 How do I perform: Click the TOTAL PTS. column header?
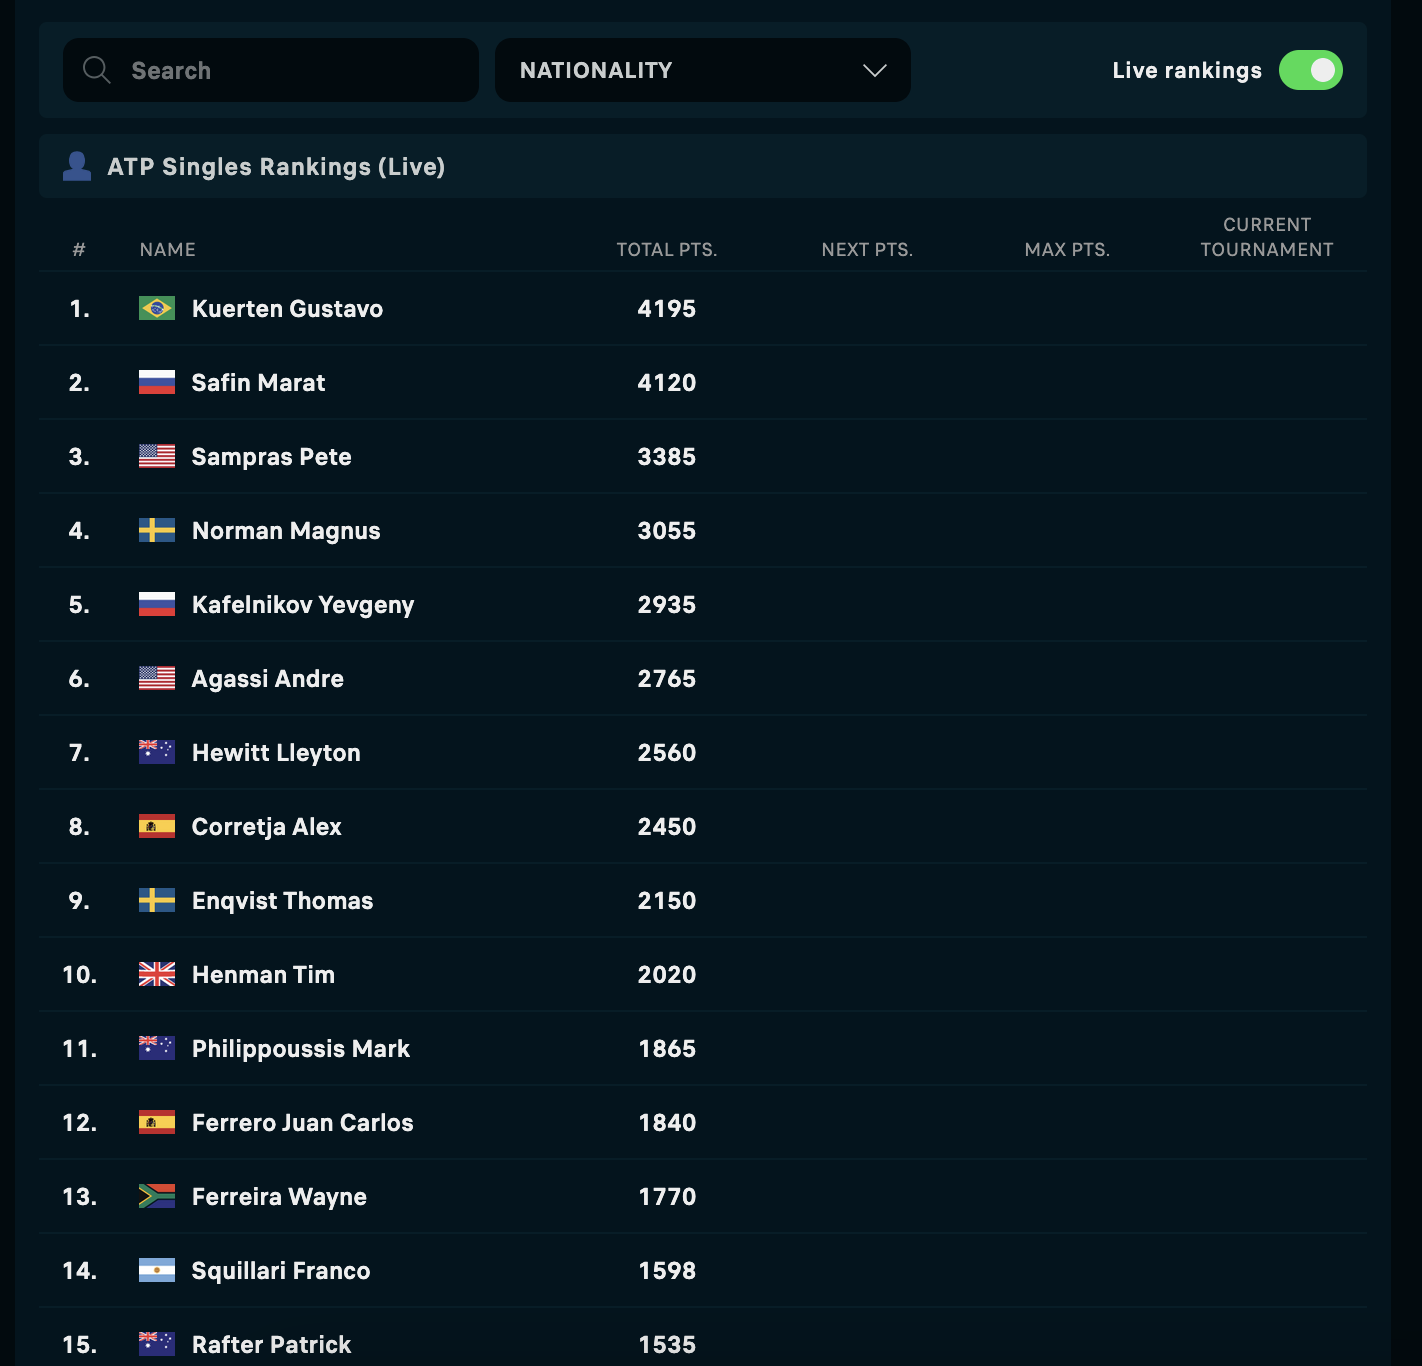(667, 250)
